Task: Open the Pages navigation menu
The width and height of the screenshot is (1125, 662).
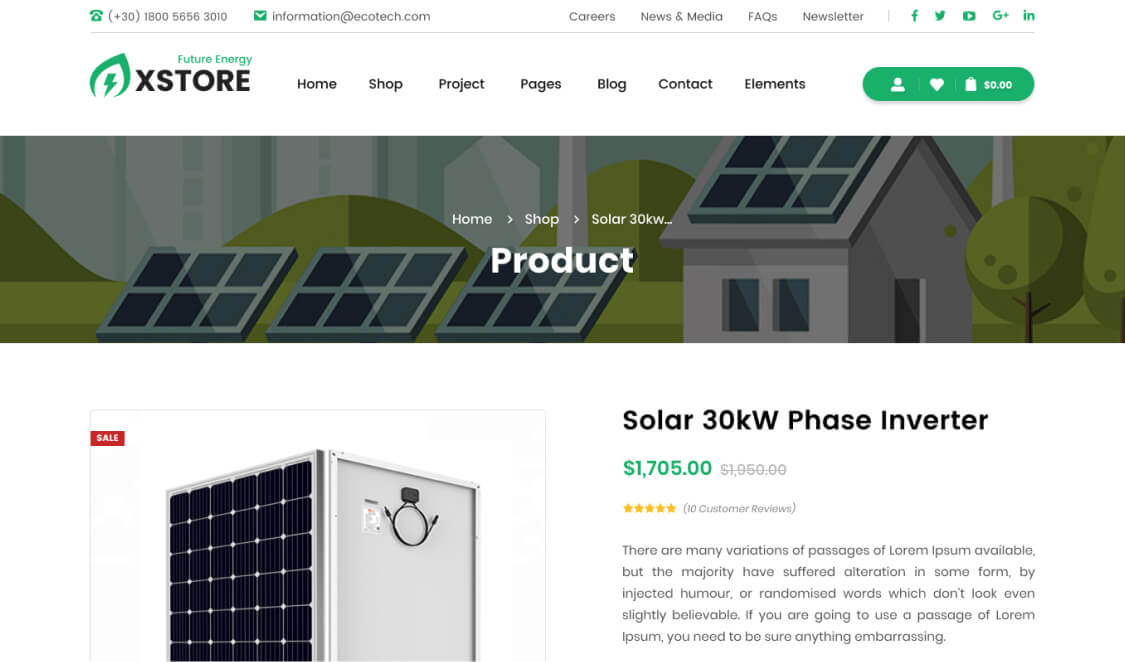Action: click(540, 84)
